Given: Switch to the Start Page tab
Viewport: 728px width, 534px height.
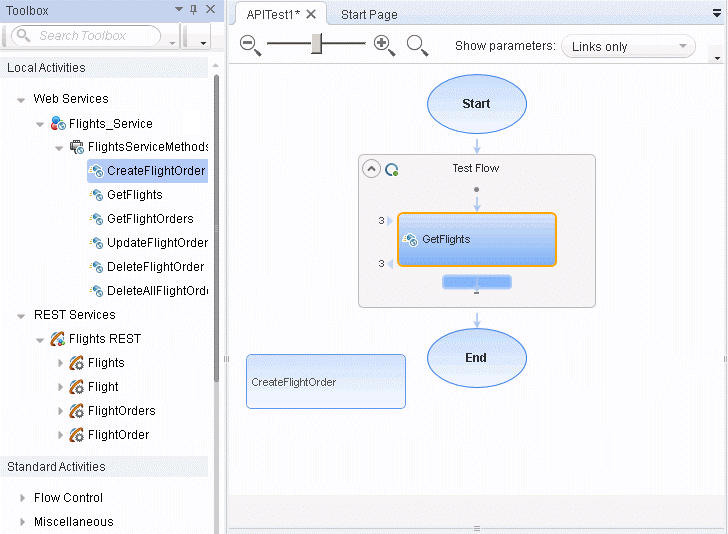Looking at the screenshot, I should [x=368, y=15].
